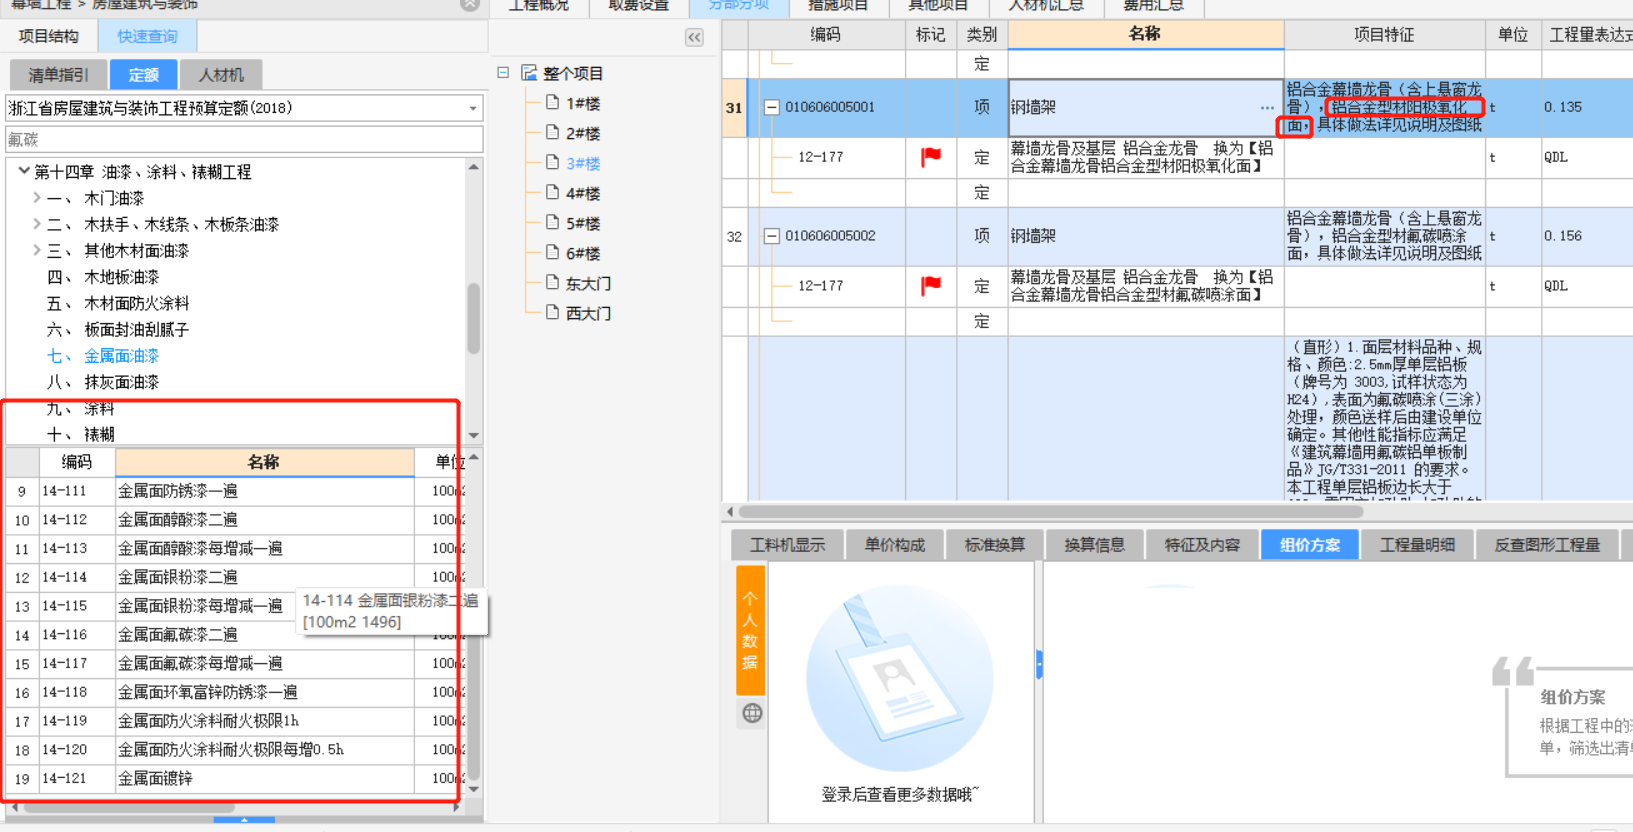This screenshot has height=832, width=1633.
Task: Open the 组价方案 tab
Action: click(x=1310, y=545)
